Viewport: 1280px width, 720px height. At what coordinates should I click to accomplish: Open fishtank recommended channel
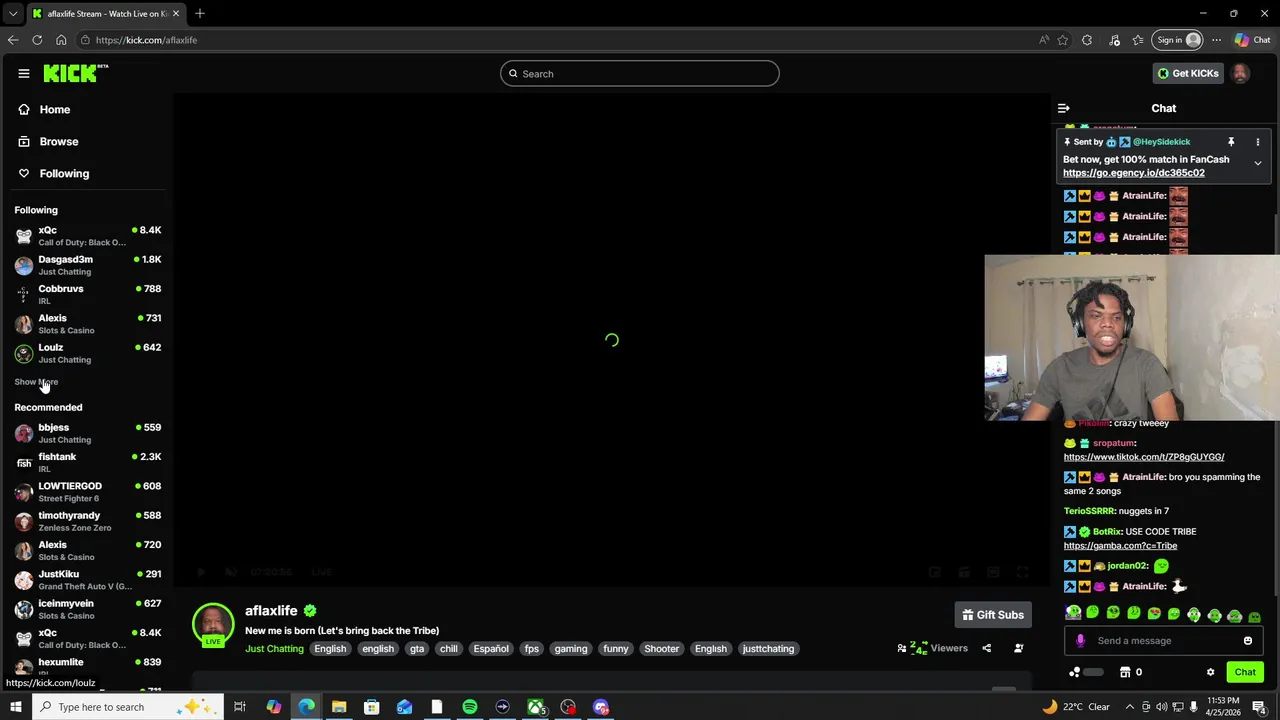[88, 462]
